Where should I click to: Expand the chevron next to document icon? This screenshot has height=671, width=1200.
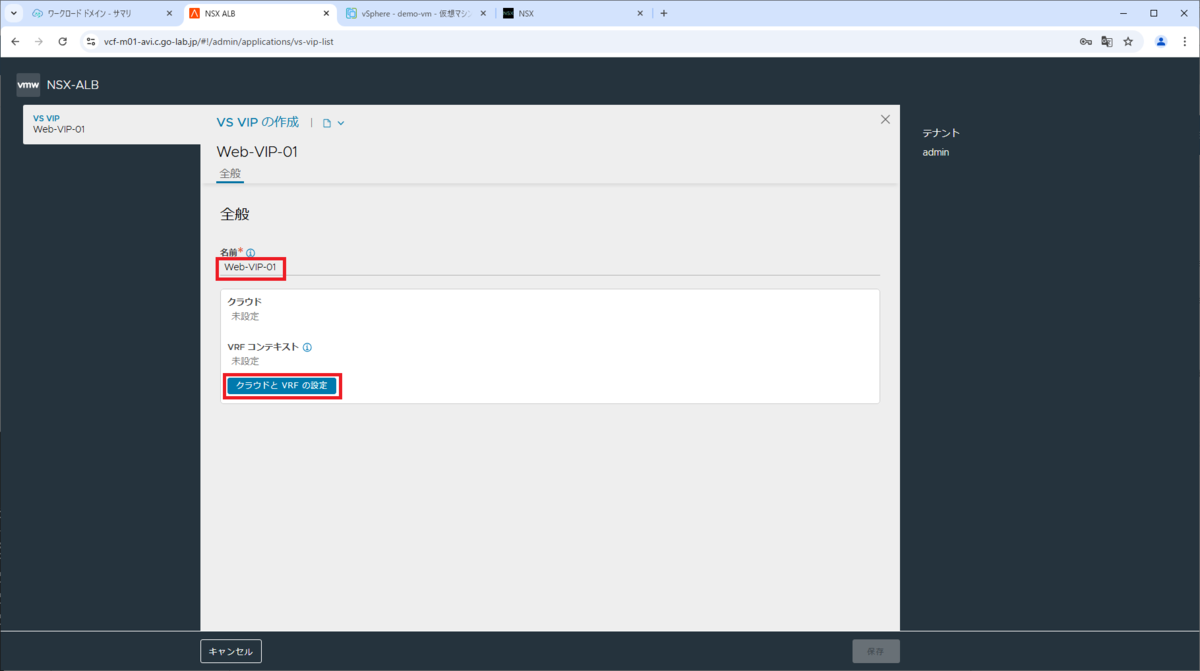[x=341, y=123]
